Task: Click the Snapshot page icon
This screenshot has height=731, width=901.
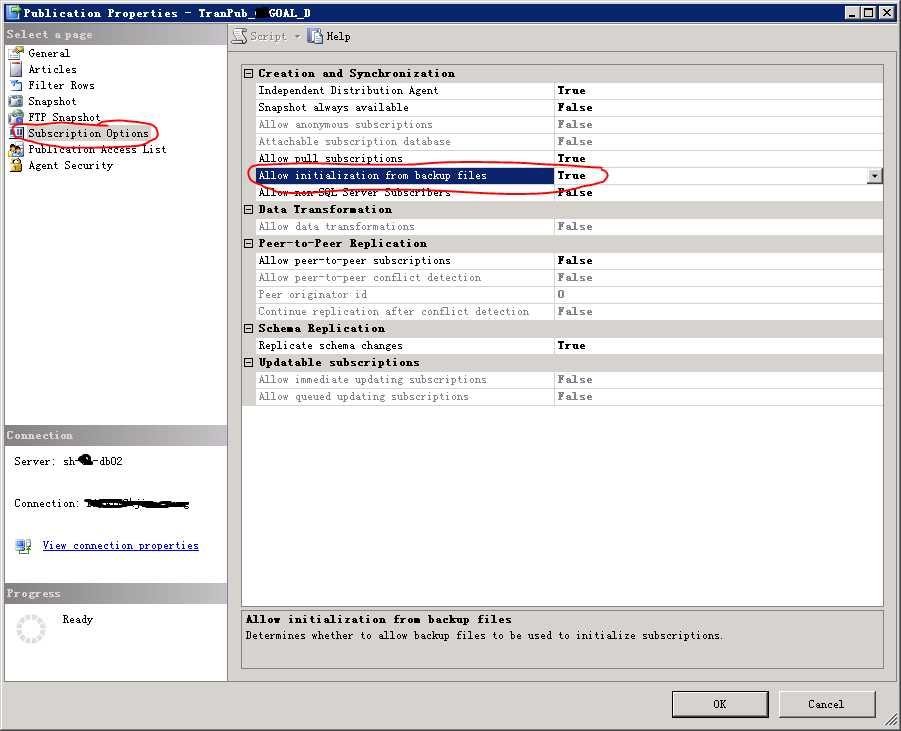Action: 16,102
